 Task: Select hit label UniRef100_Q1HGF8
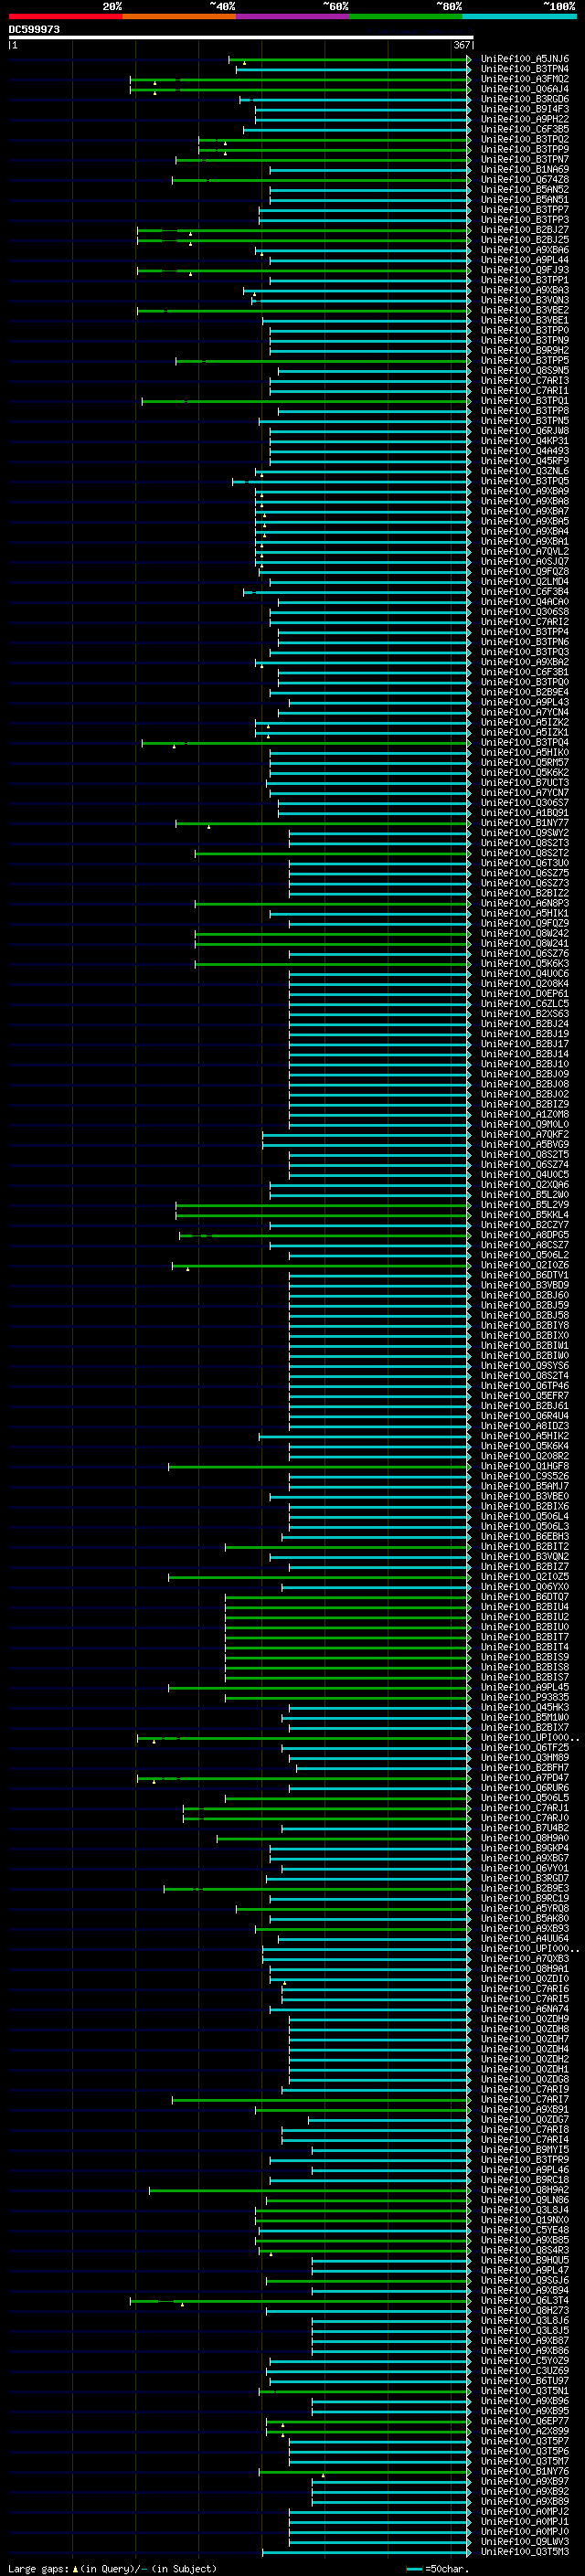(x=524, y=1467)
